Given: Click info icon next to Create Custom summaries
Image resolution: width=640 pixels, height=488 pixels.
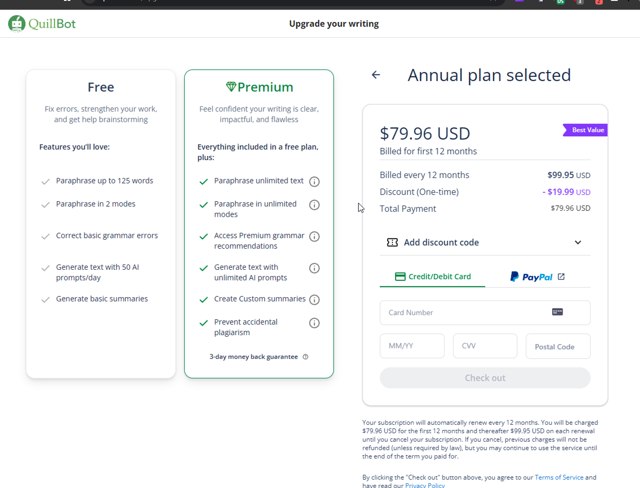Looking at the screenshot, I should [x=314, y=299].
